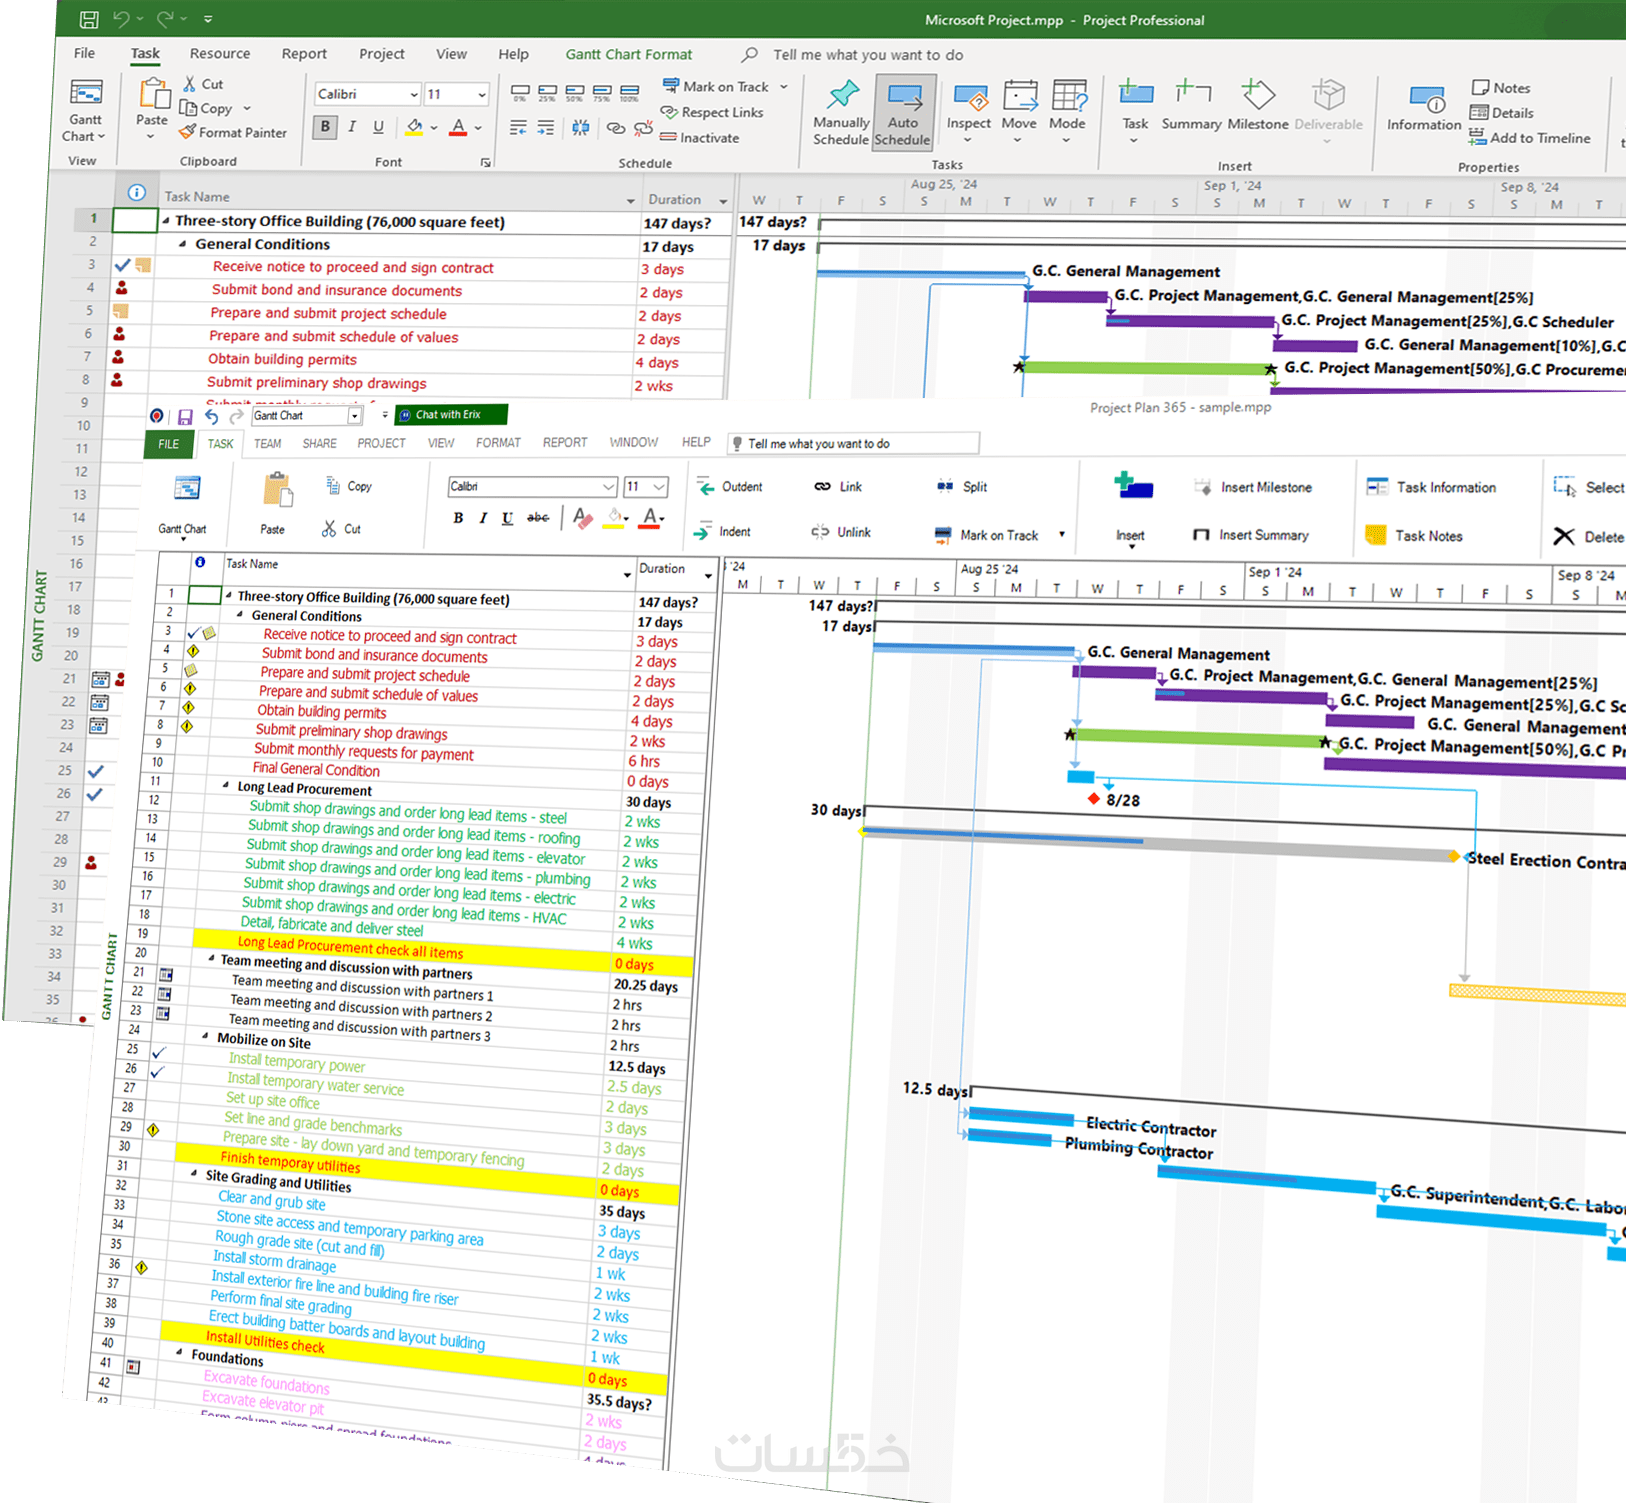Open Duration column dropdown in Project Professional

(x=723, y=201)
